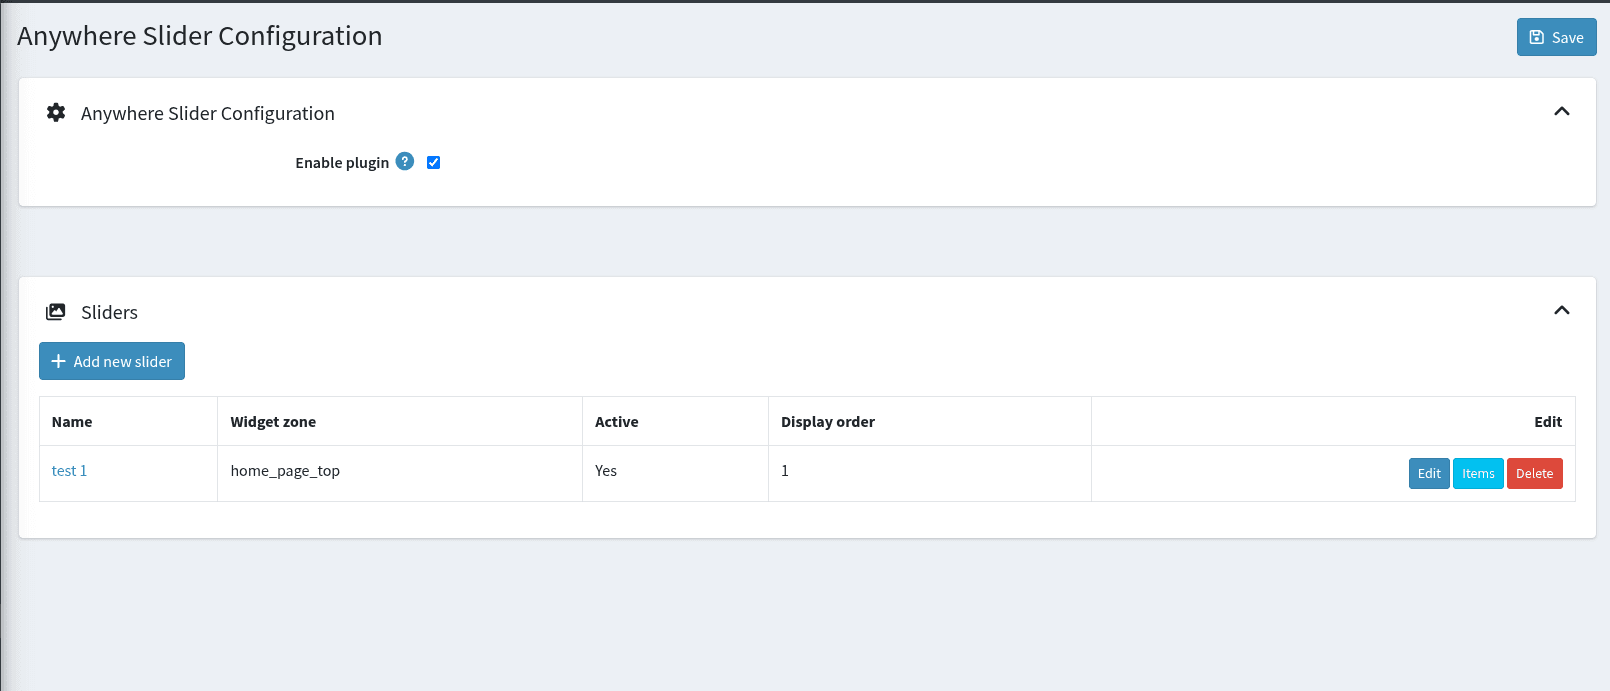Uncheck the Enable plugin checkbox
1610x691 pixels.
point(433,162)
